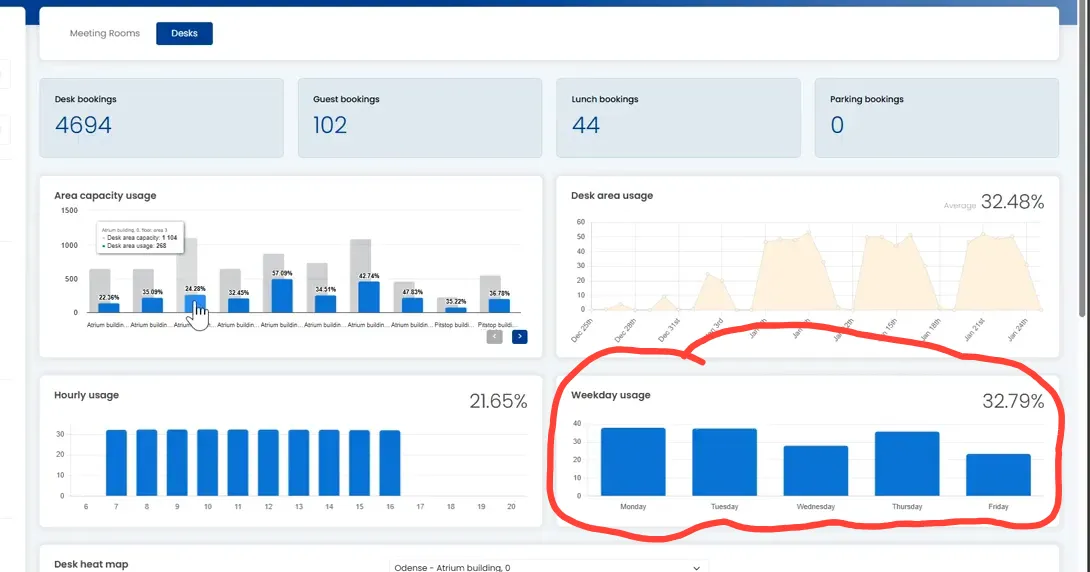Click the 21.65% value in Hourly usage
The height and width of the screenshot is (572, 1090).
(498, 401)
